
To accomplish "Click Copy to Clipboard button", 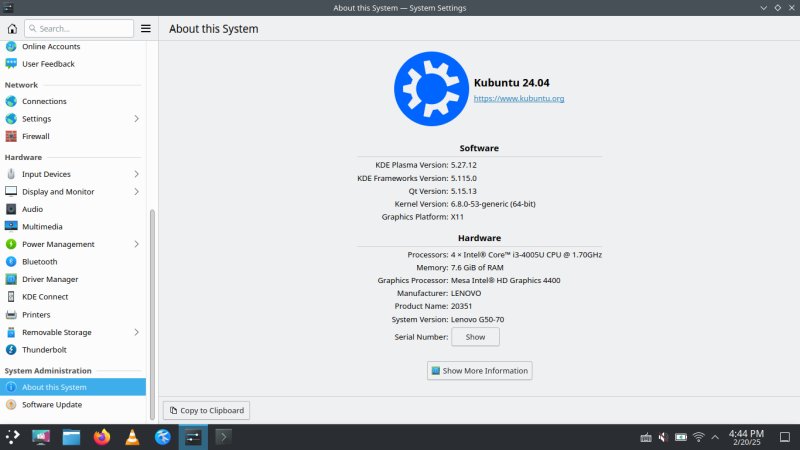I will tap(206, 410).
